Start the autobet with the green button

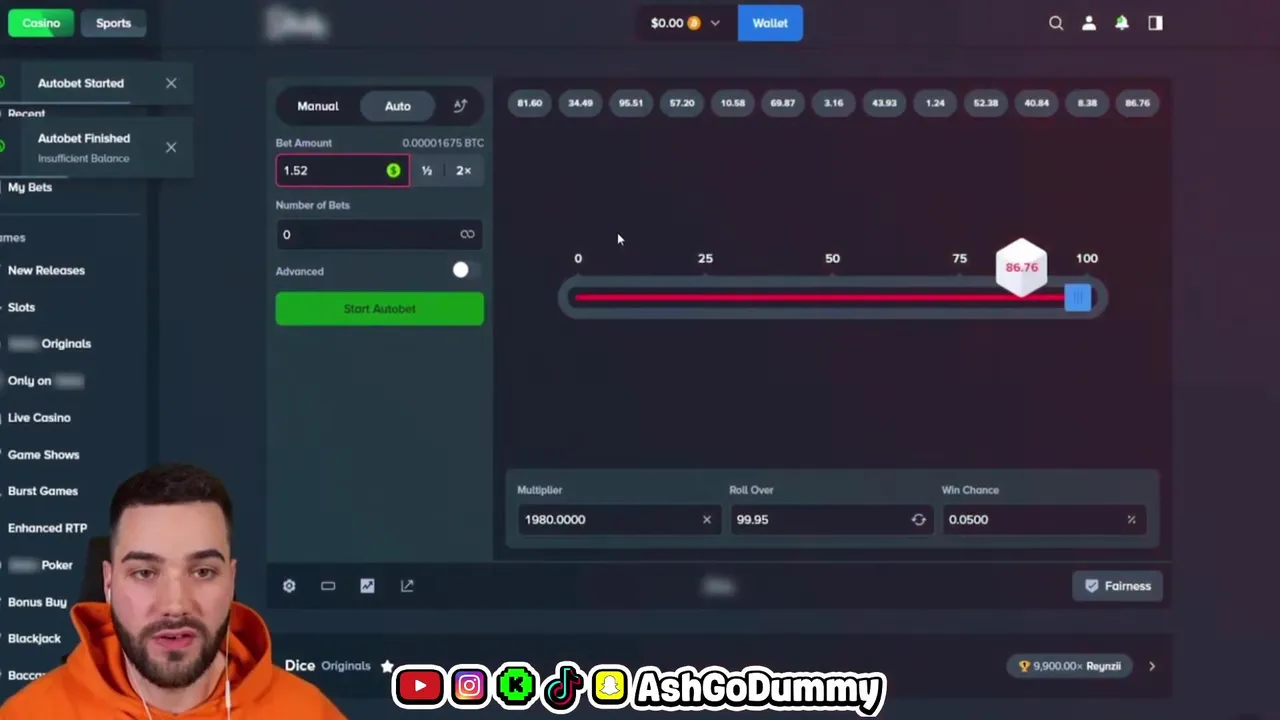380,309
